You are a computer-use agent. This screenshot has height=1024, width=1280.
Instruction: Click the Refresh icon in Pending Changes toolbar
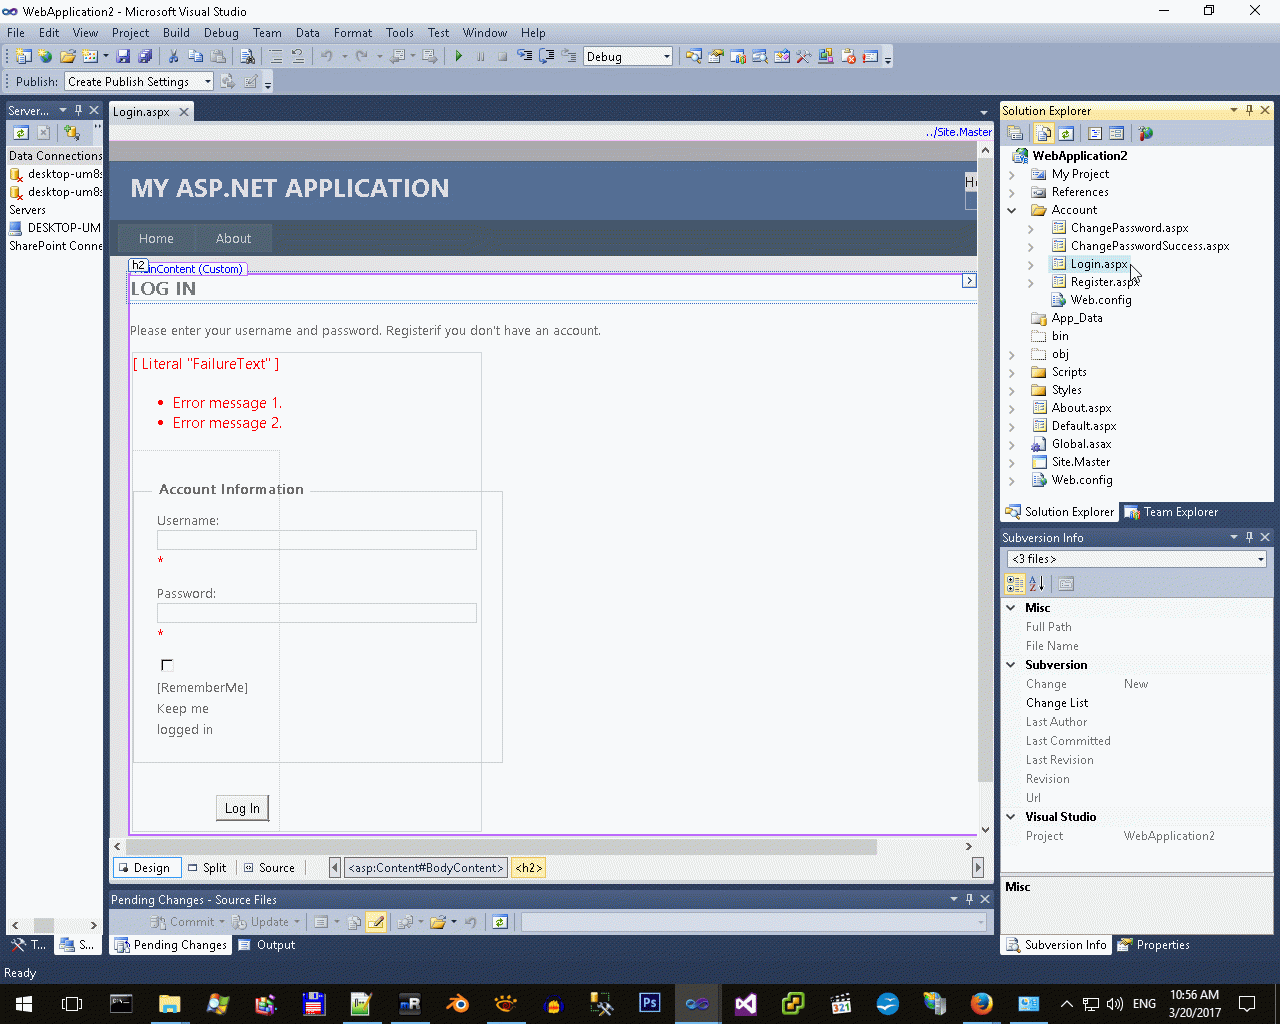pos(500,922)
